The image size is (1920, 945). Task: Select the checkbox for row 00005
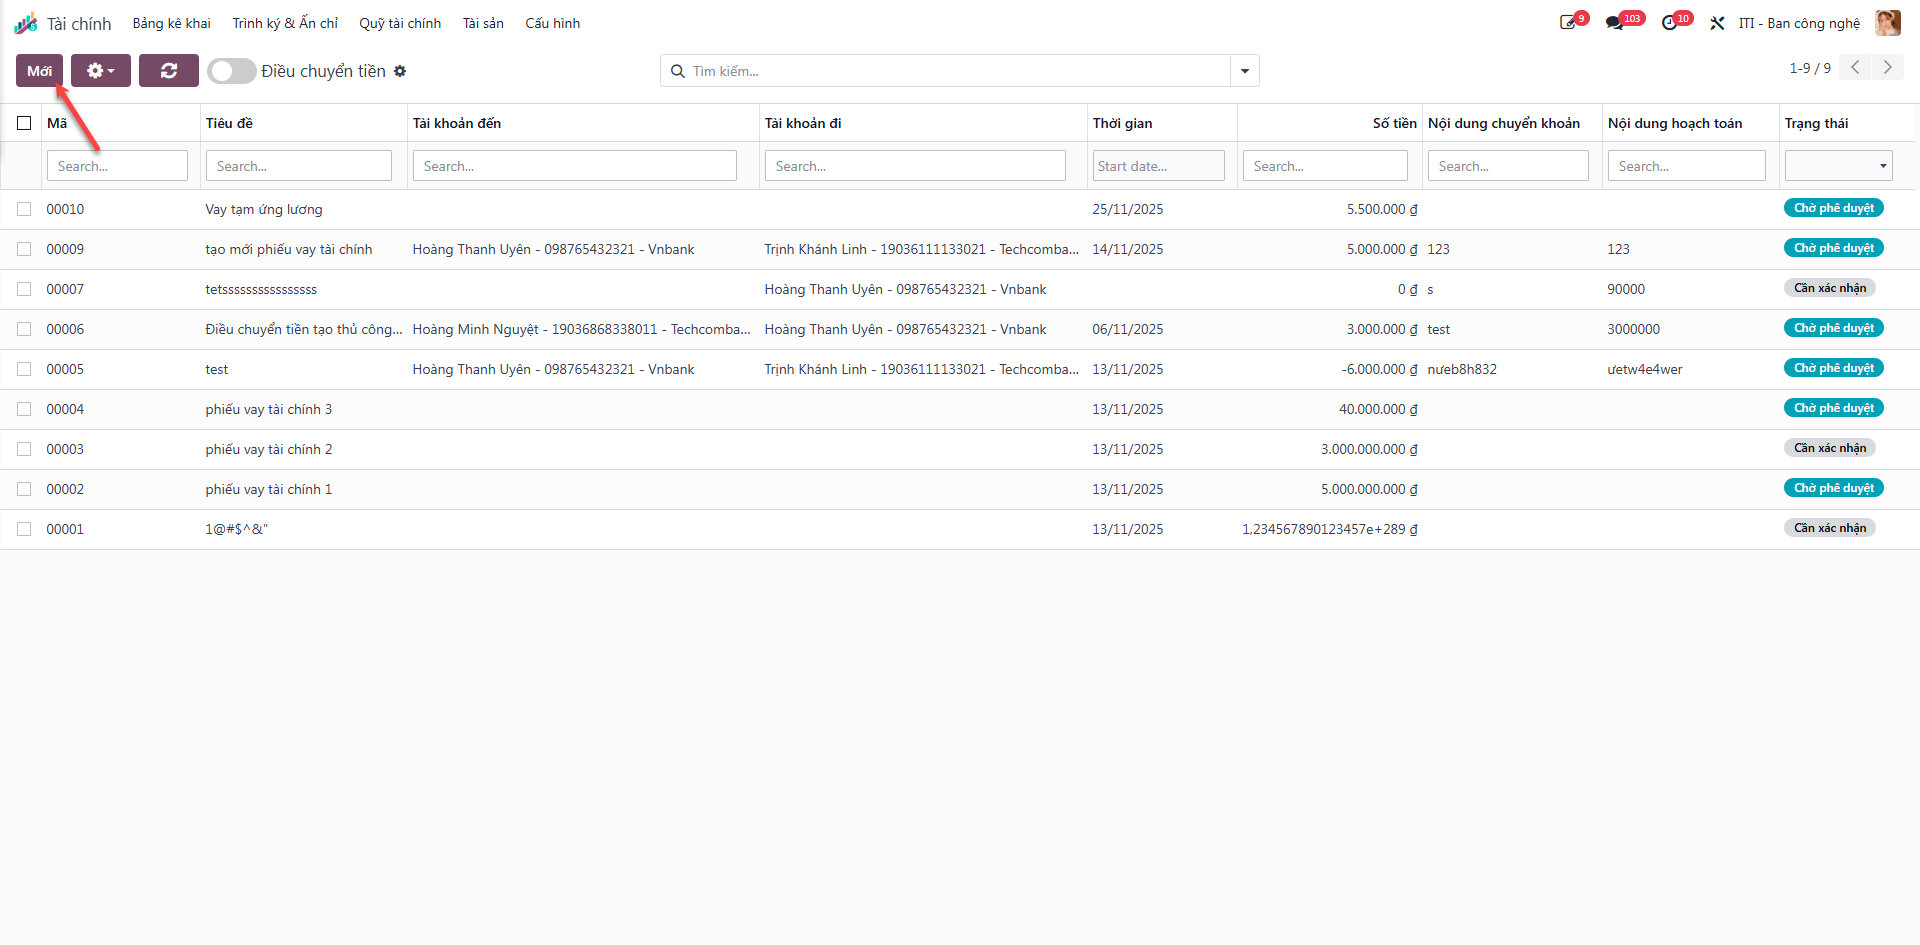[24, 369]
